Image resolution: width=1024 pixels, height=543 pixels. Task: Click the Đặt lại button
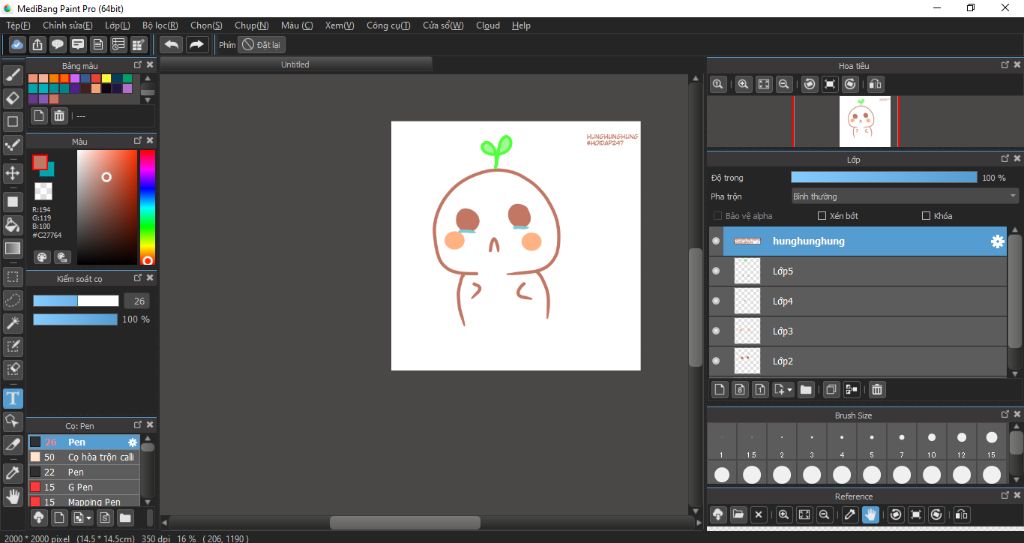click(261, 44)
